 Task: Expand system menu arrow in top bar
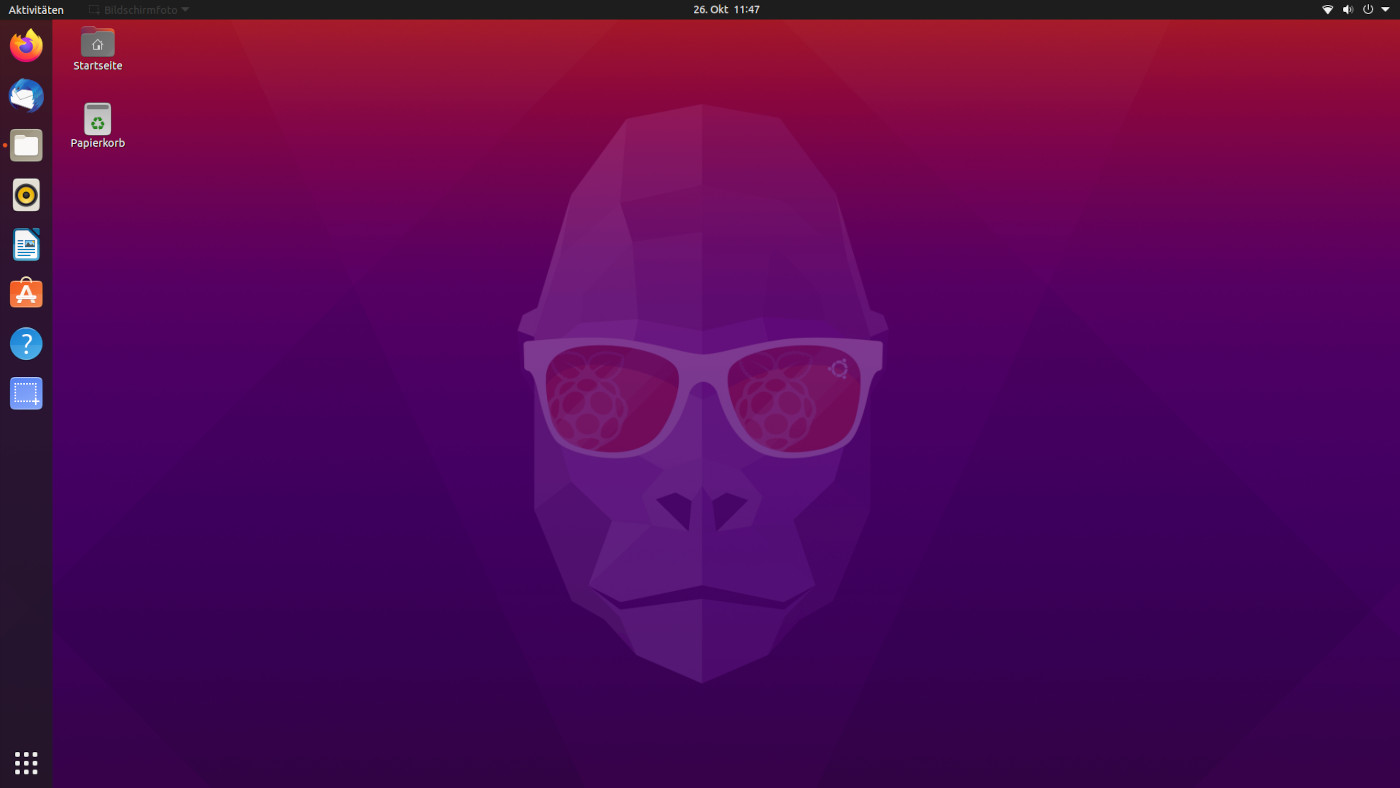(1385, 9)
